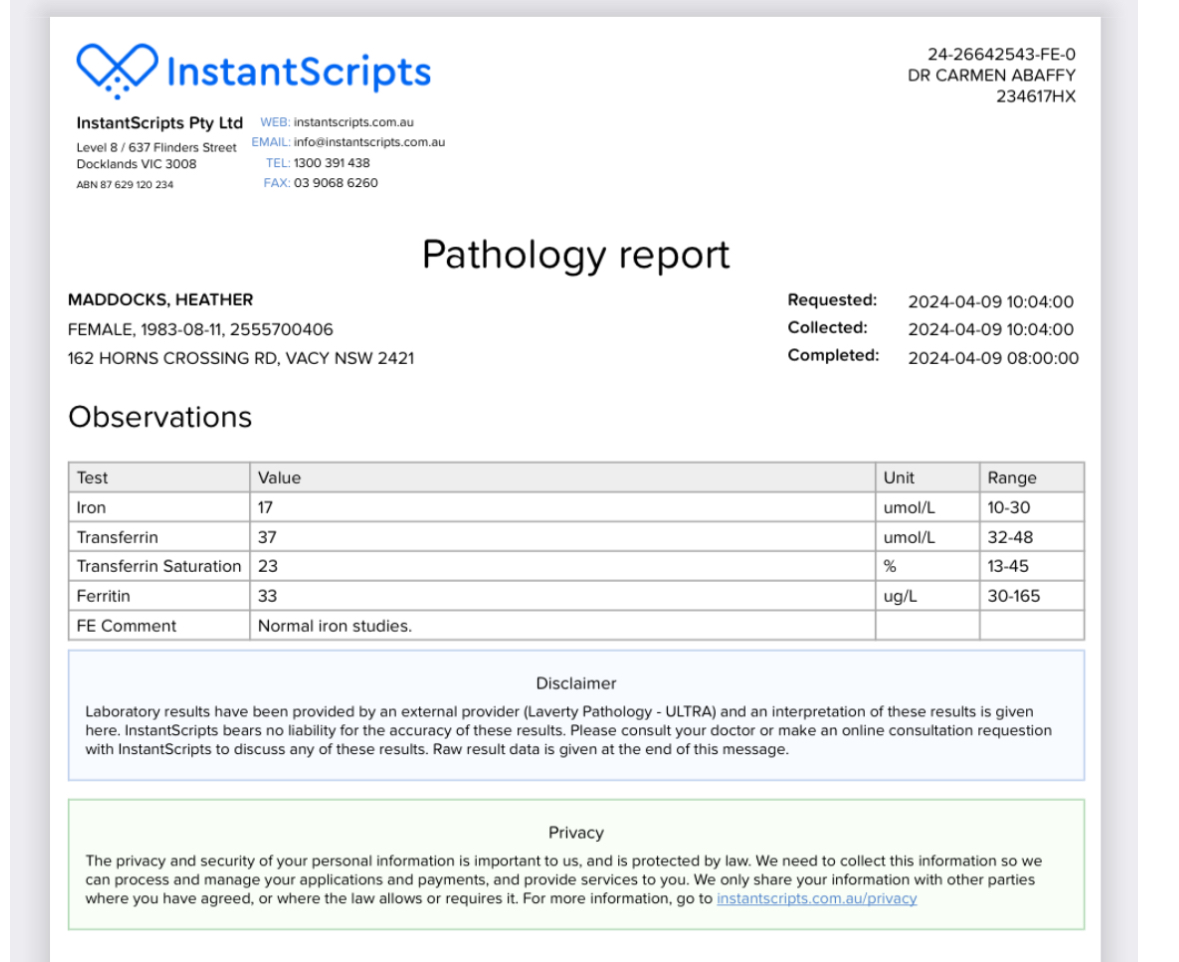This screenshot has width=1179, height=962.
Task: Click the Range column header
Action: pyautogui.click(x=1012, y=478)
